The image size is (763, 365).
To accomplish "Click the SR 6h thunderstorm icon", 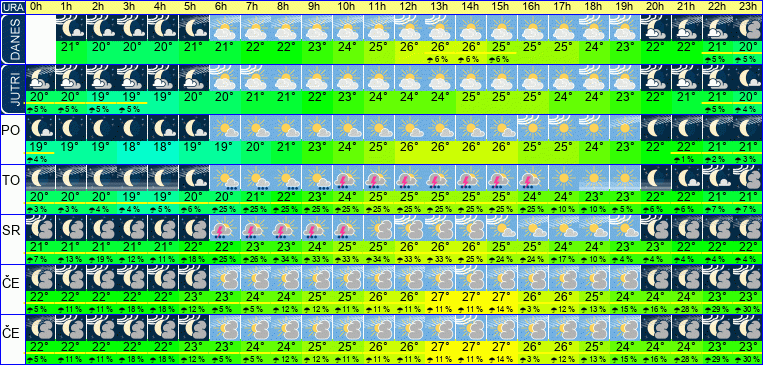I will (224, 228).
